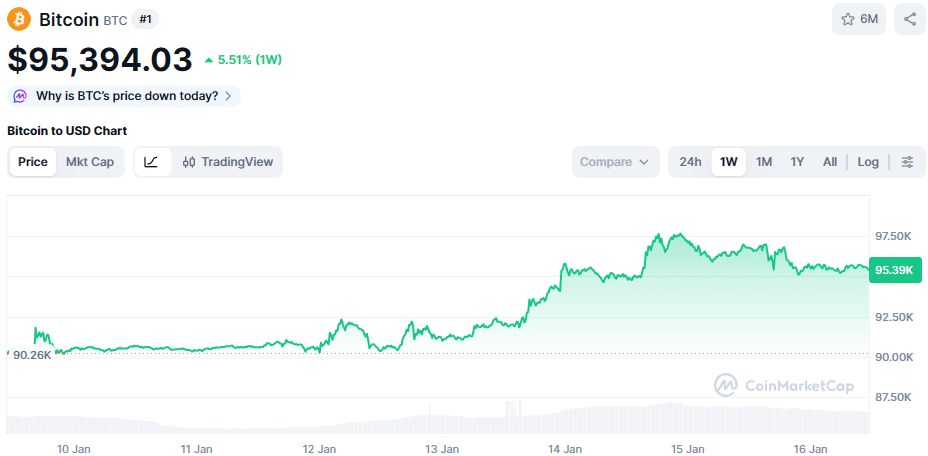Click the AI icon beside price question
Viewport: 928px width, 456px height.
pyautogui.click(x=21, y=96)
